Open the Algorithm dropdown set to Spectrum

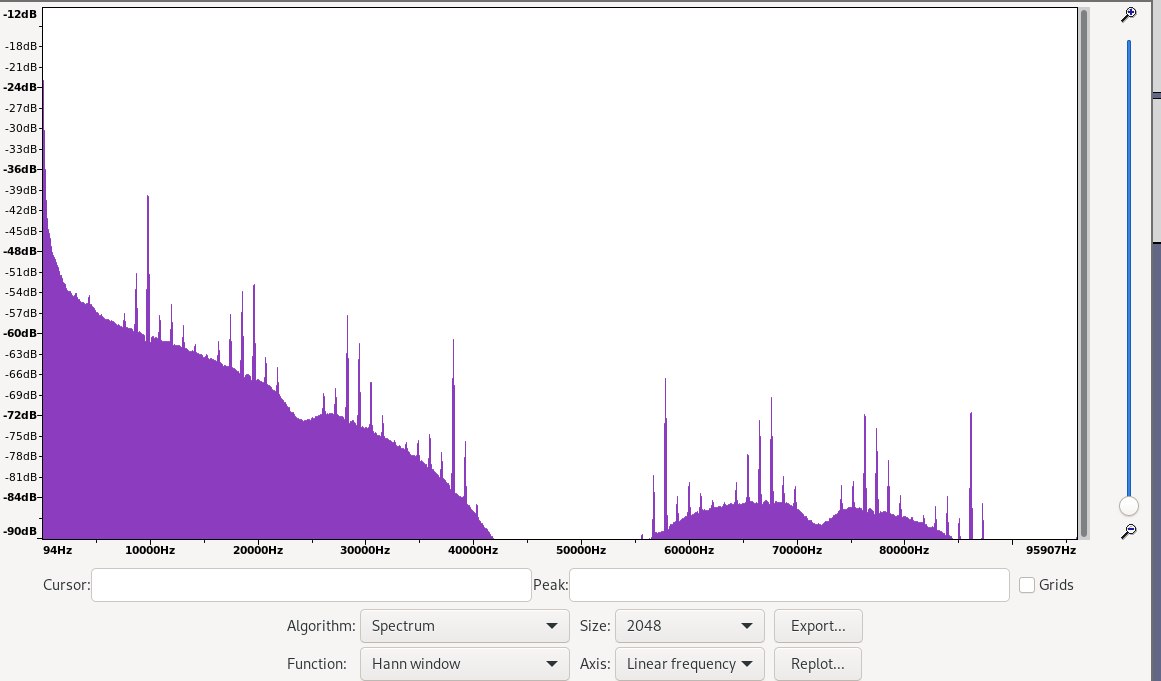click(x=464, y=626)
